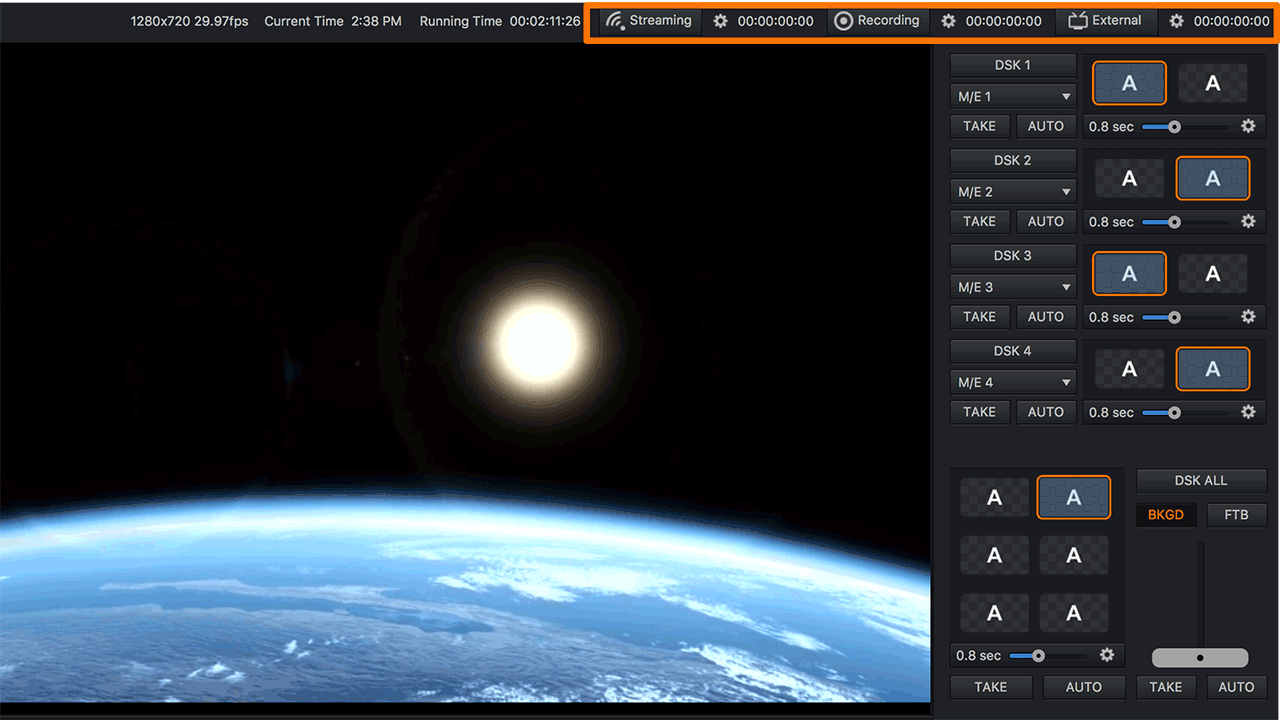Click AUTO under the T-bar
This screenshot has height=720, width=1280.
1236,687
